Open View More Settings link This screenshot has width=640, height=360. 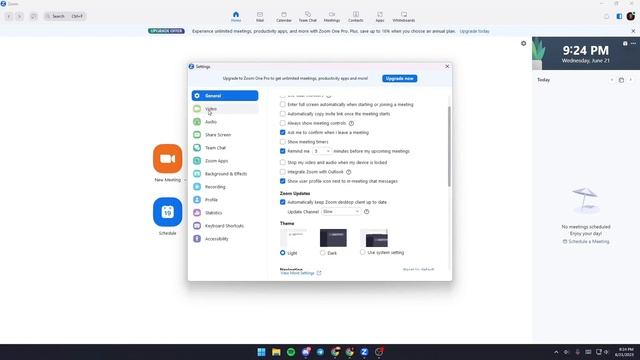[x=300, y=273]
